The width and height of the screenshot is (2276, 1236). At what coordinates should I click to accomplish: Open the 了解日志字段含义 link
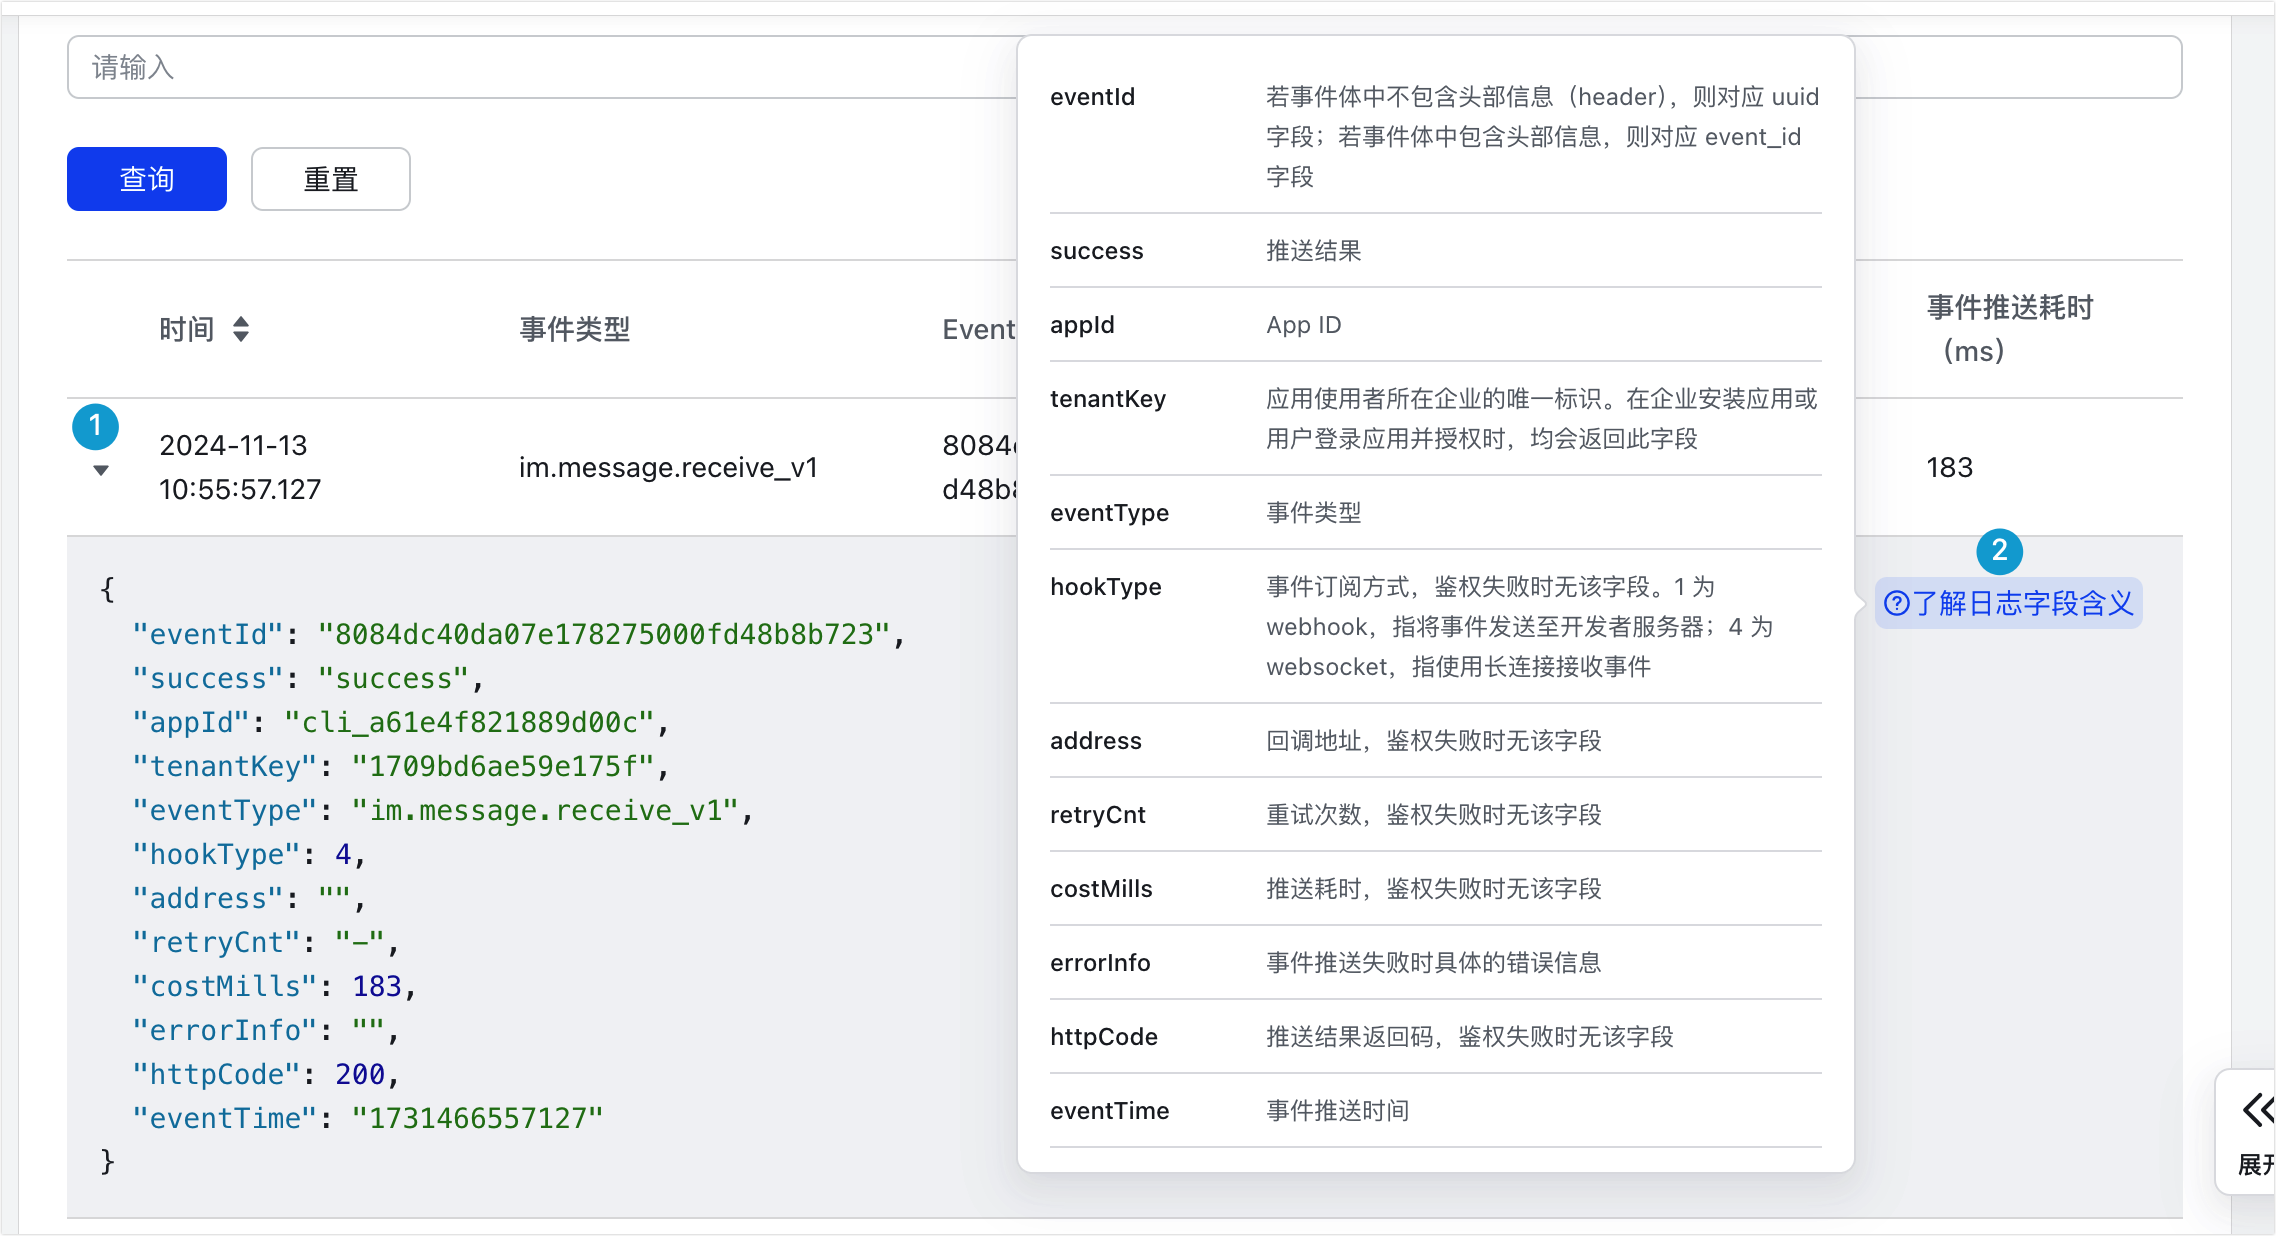coord(2022,604)
